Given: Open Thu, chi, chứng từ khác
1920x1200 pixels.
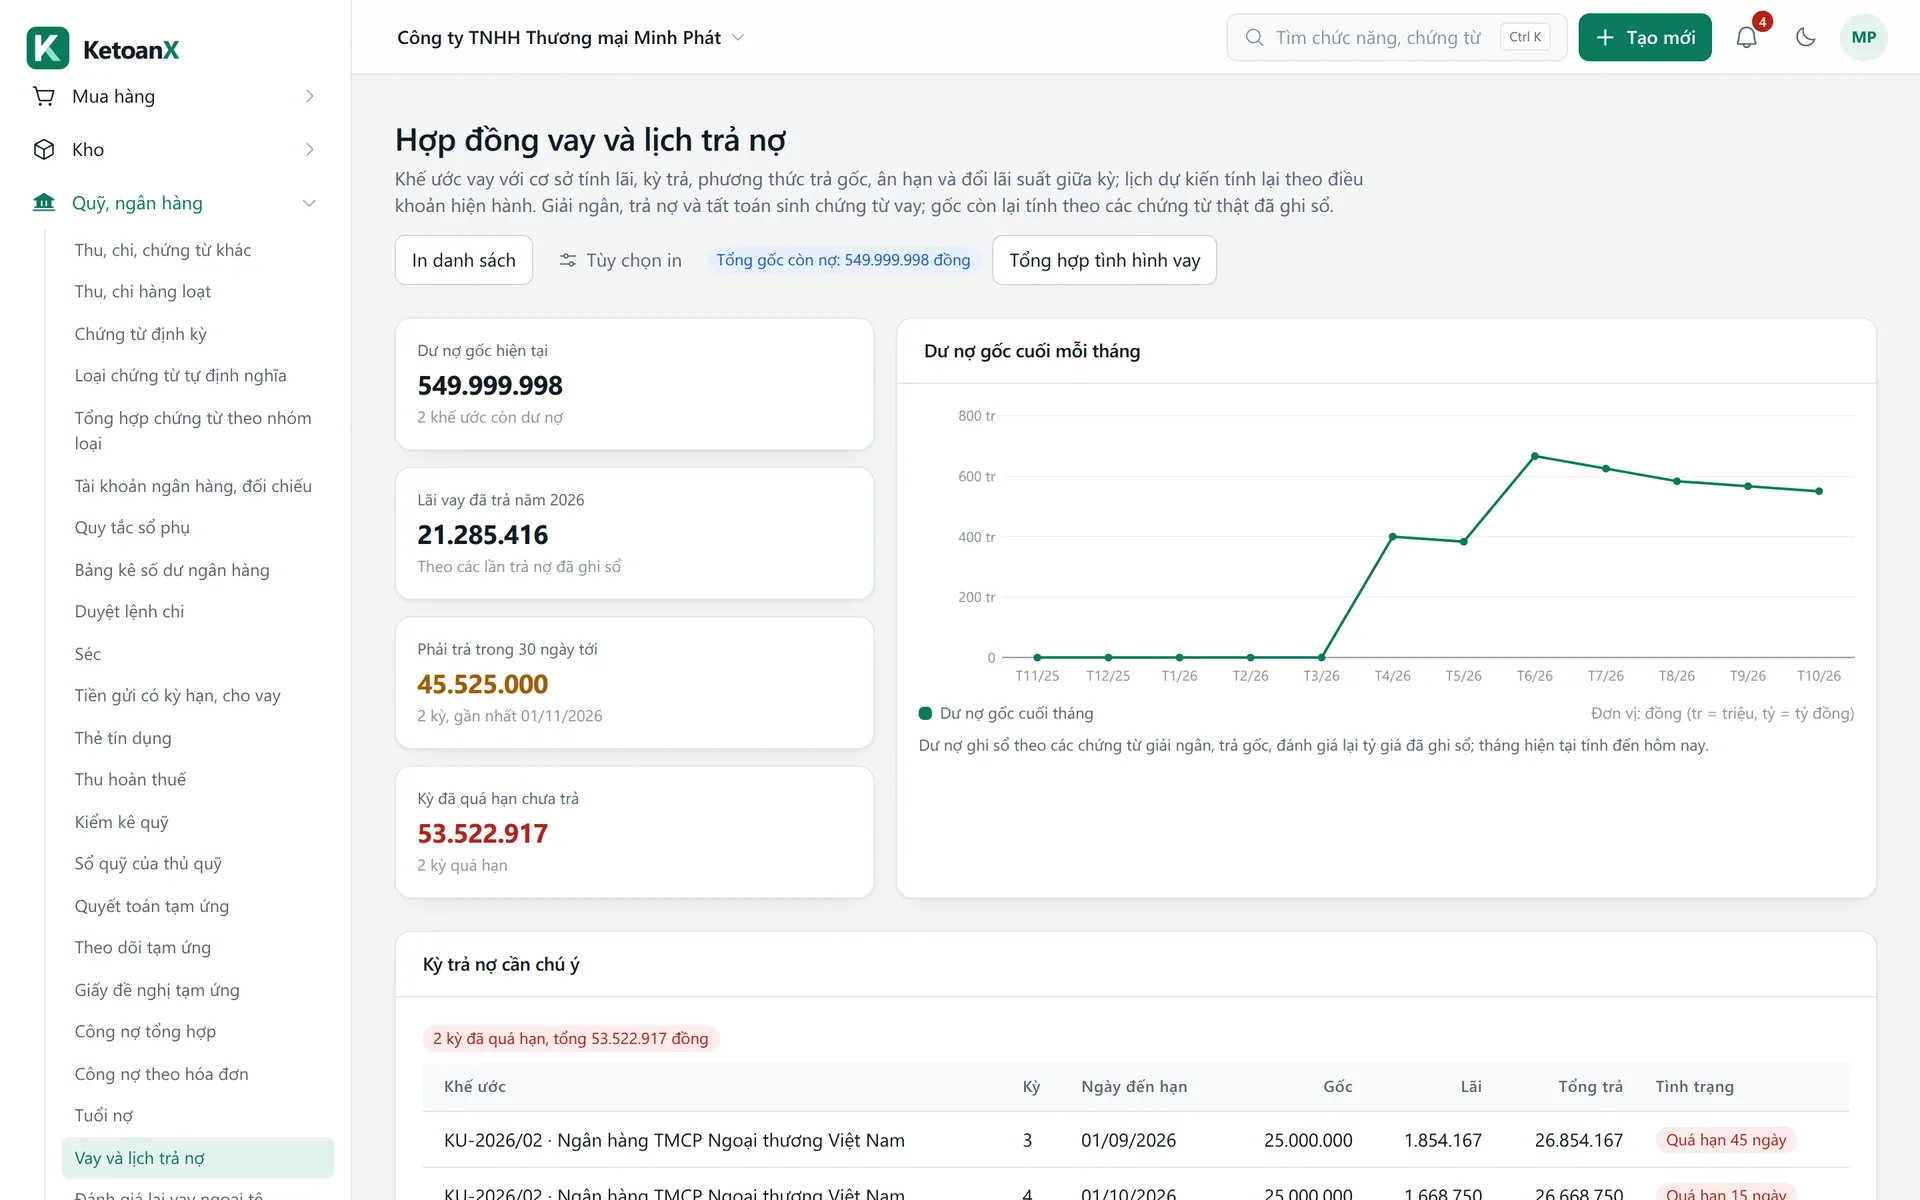Looking at the screenshot, I should point(163,250).
